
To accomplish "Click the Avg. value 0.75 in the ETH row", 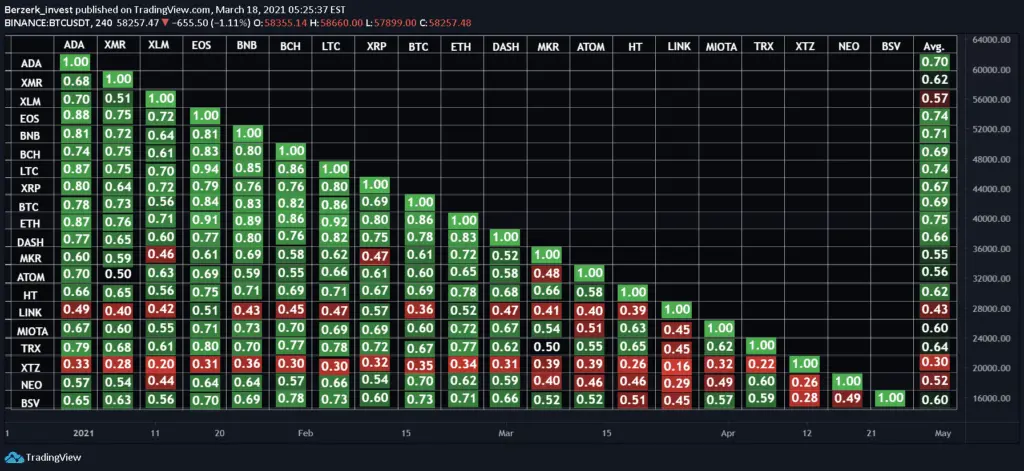I will coord(934,220).
